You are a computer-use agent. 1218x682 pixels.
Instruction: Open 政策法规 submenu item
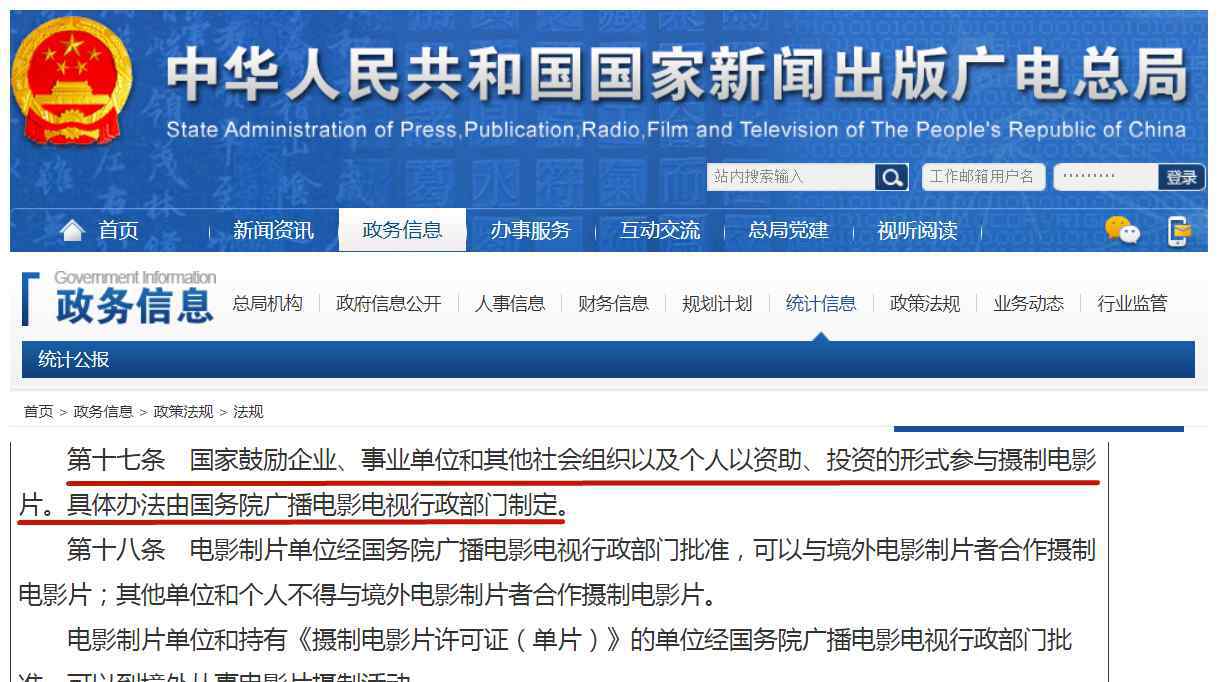click(925, 303)
